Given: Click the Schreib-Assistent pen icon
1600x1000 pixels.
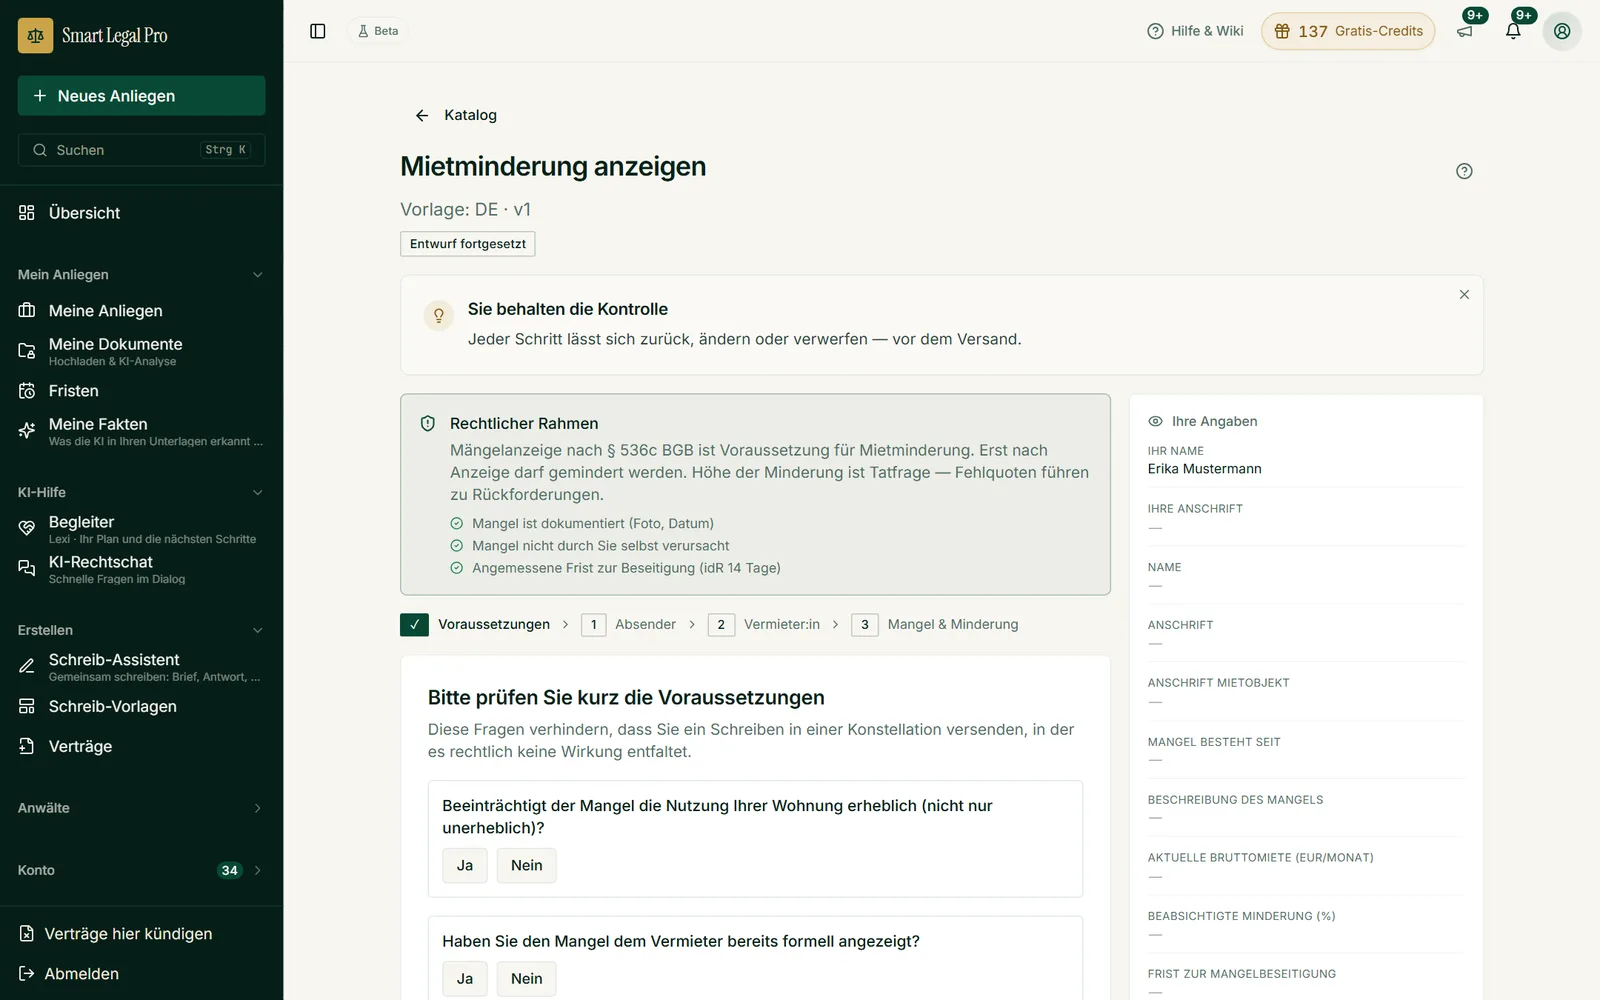Looking at the screenshot, I should (x=27, y=666).
